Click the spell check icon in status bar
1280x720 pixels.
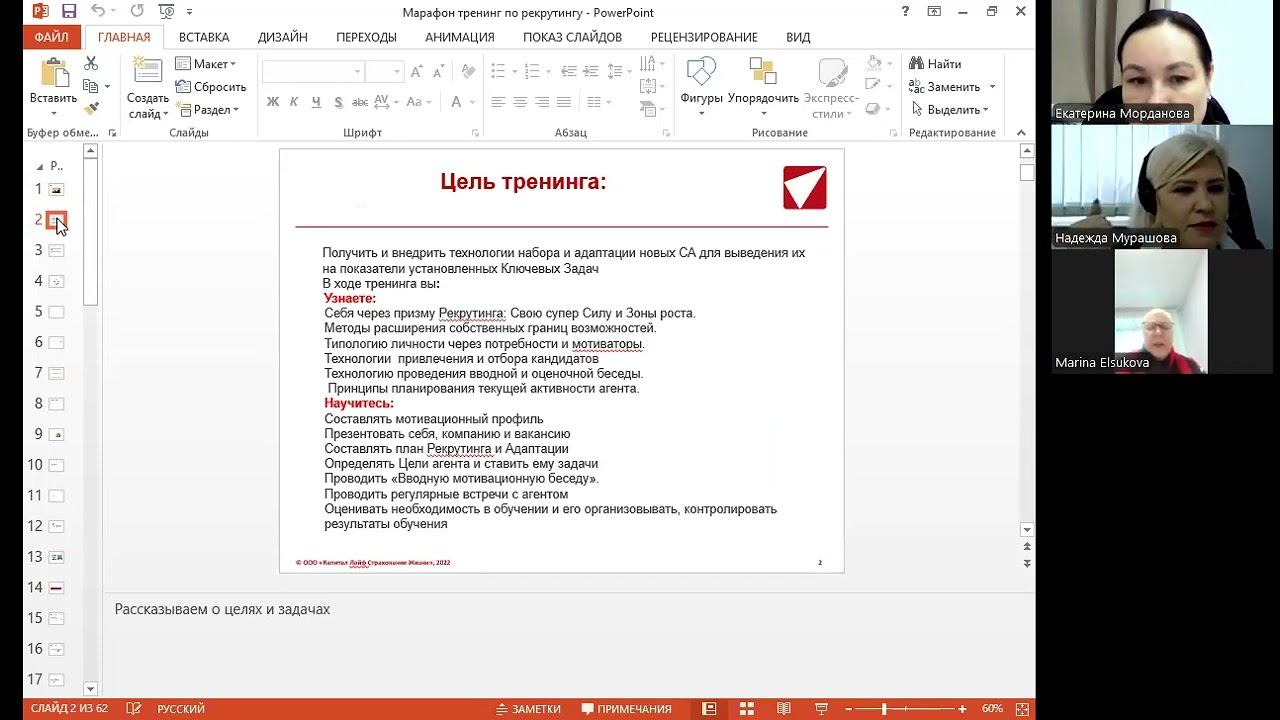133,709
